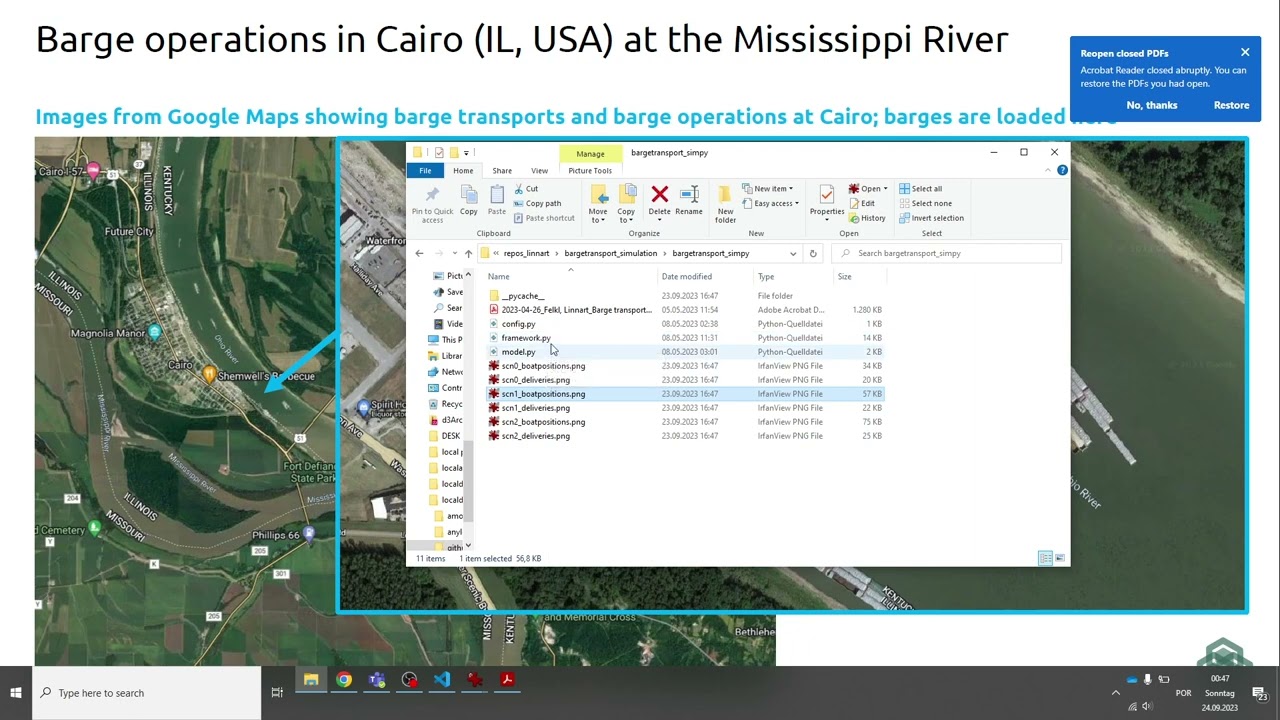The width and height of the screenshot is (1280, 720).
Task: Click Edit in the Open group
Action: tap(861, 203)
